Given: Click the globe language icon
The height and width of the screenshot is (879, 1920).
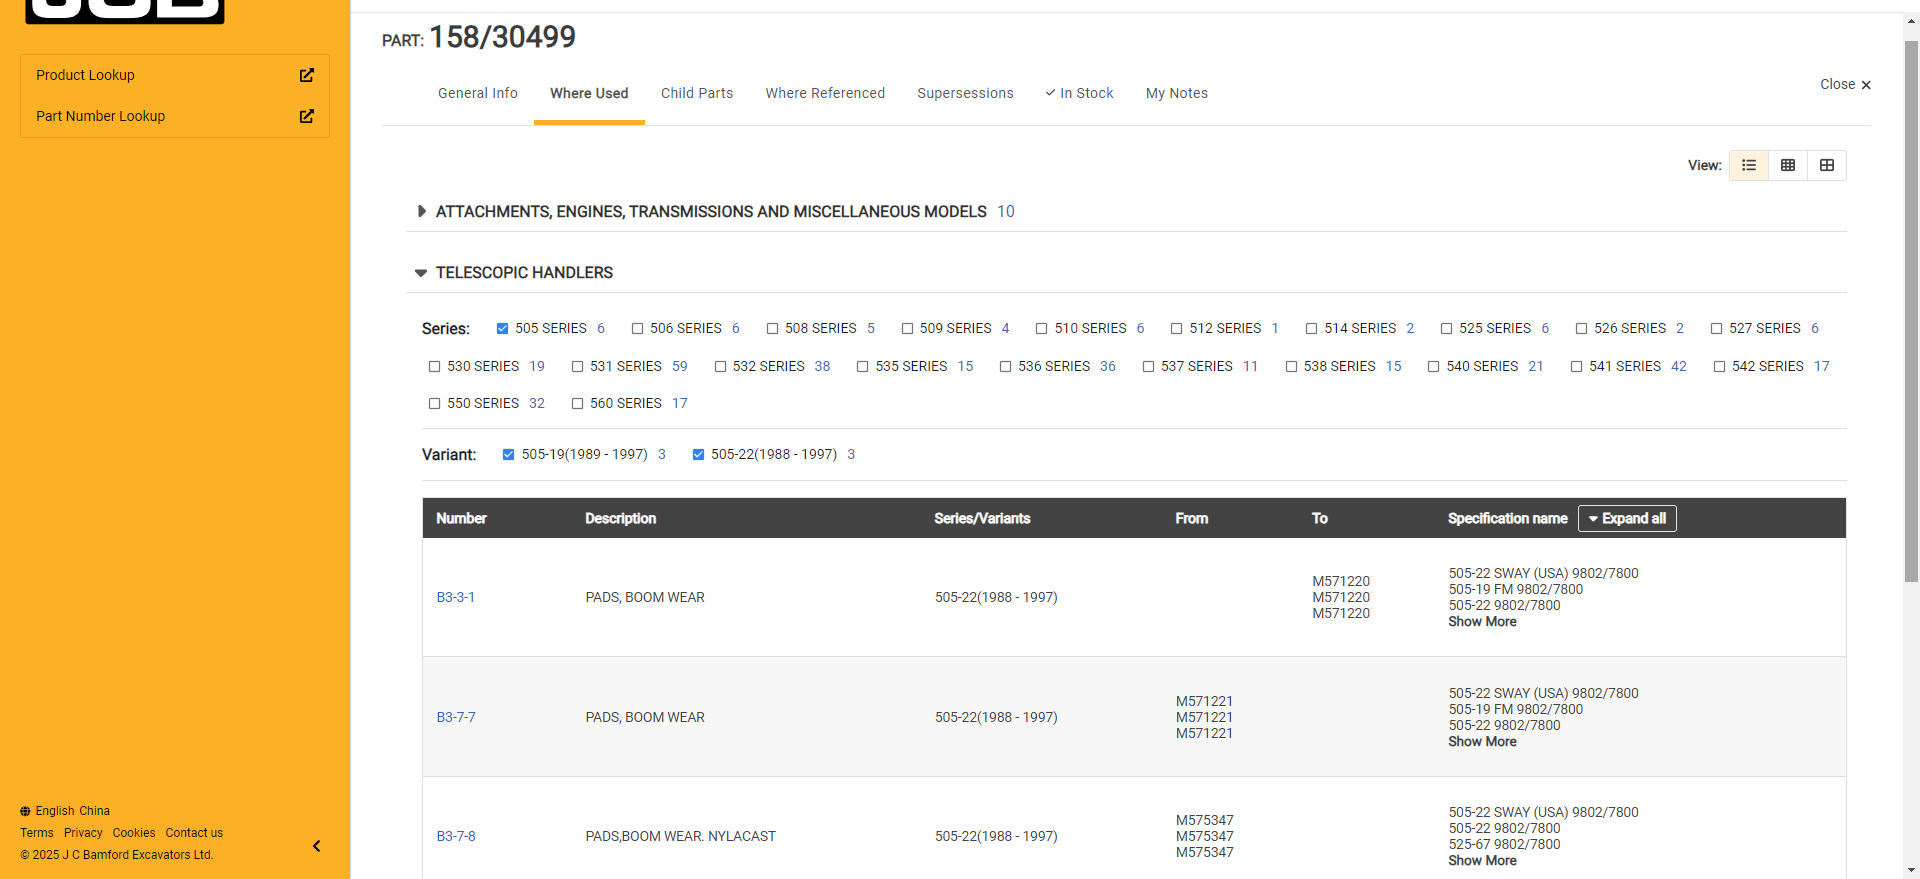Looking at the screenshot, I should coord(25,811).
